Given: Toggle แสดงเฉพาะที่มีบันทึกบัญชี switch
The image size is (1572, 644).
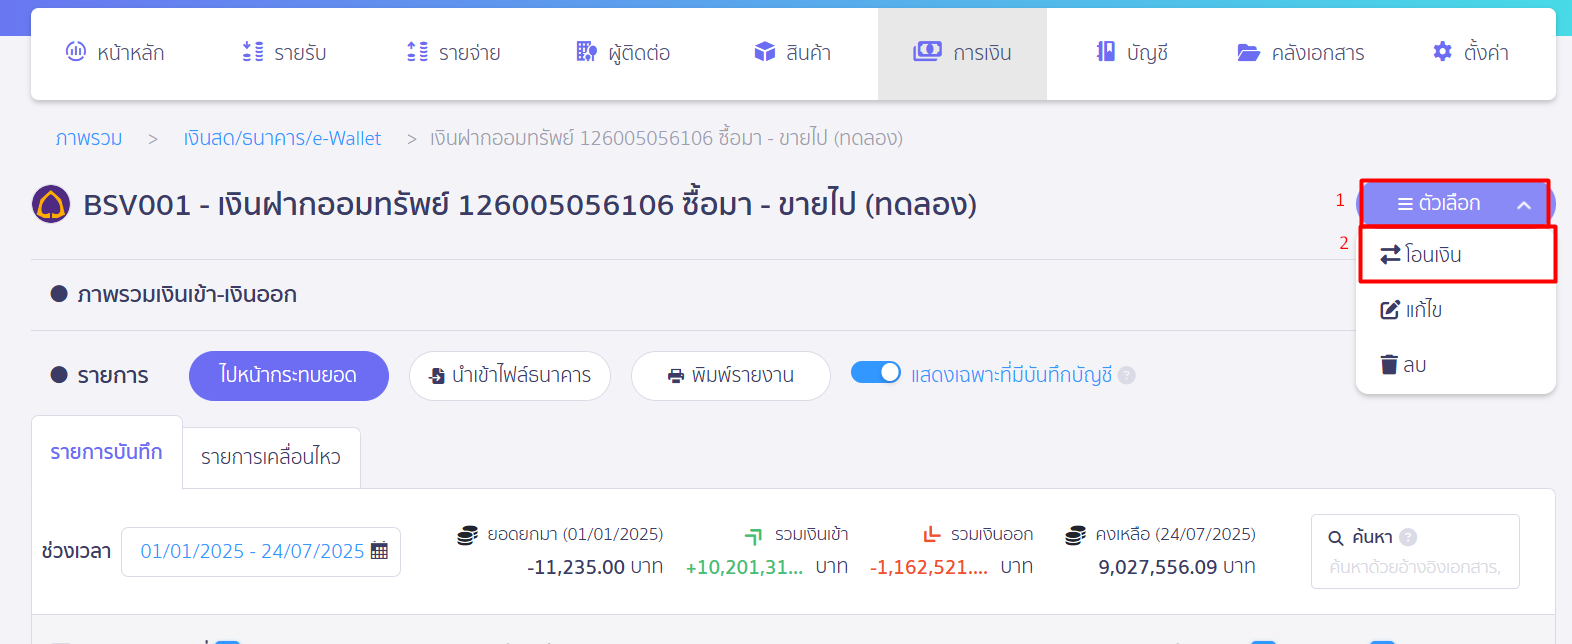Looking at the screenshot, I should pos(876,372).
